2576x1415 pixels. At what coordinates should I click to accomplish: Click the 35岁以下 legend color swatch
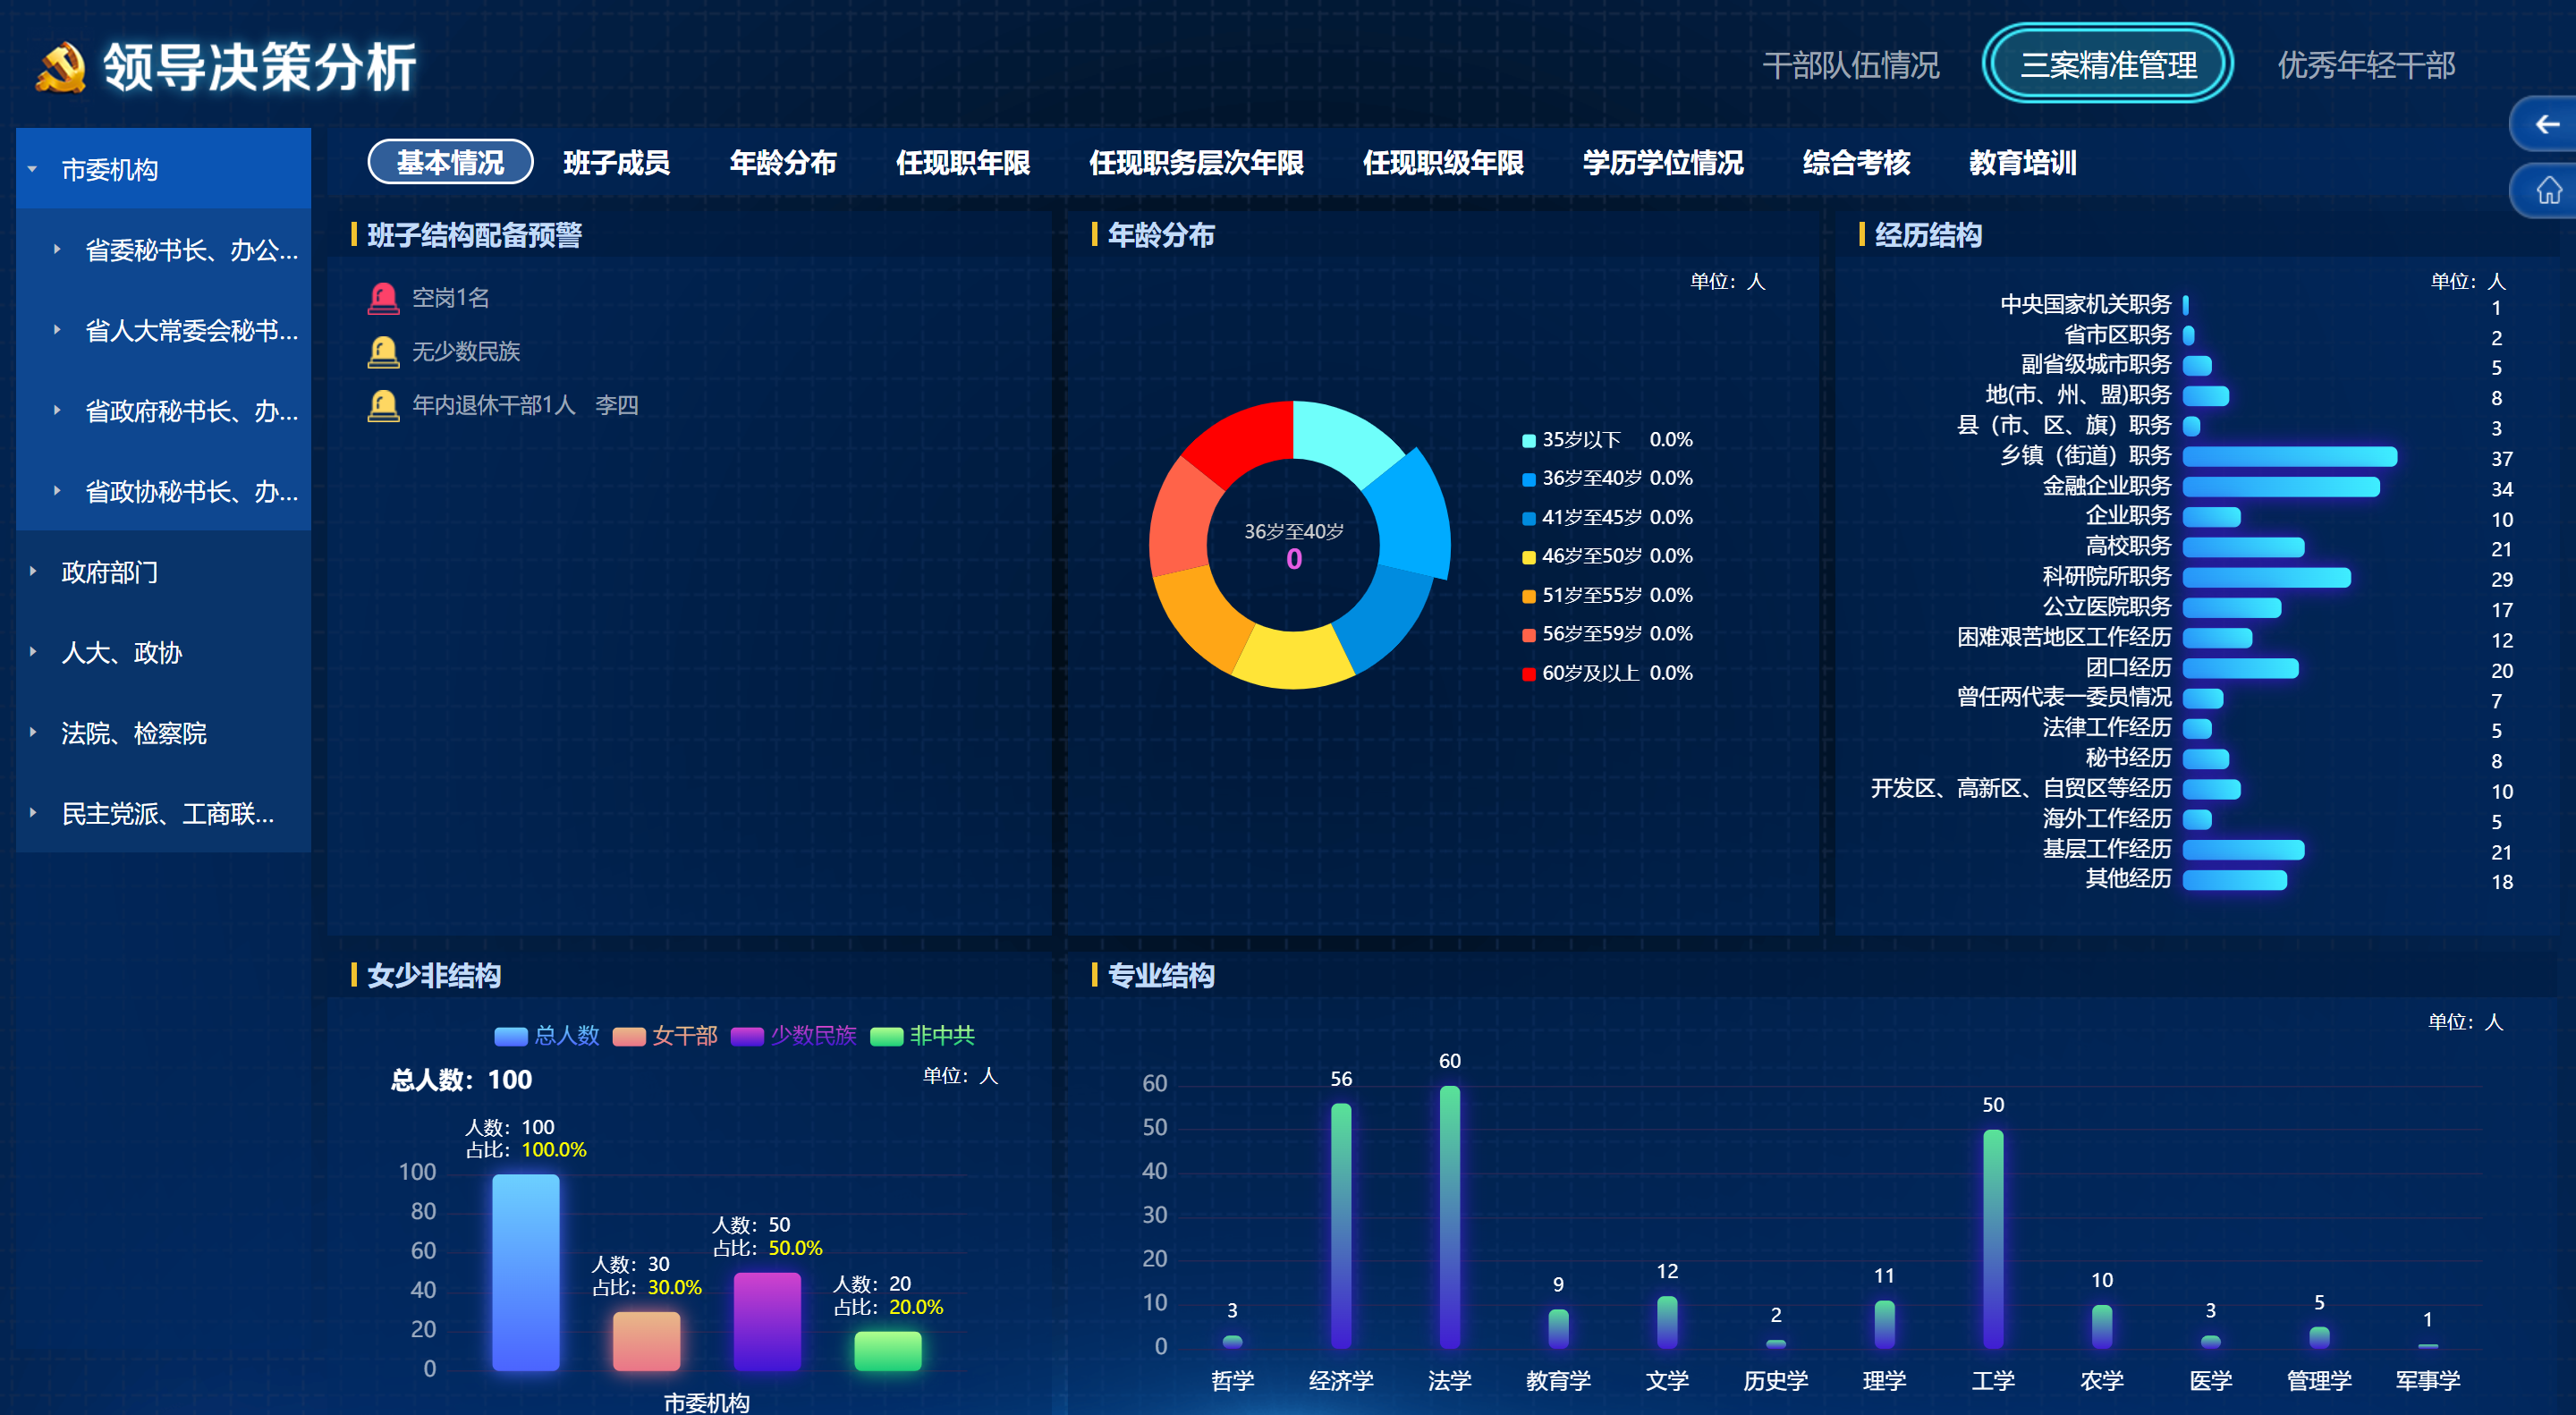point(1528,440)
